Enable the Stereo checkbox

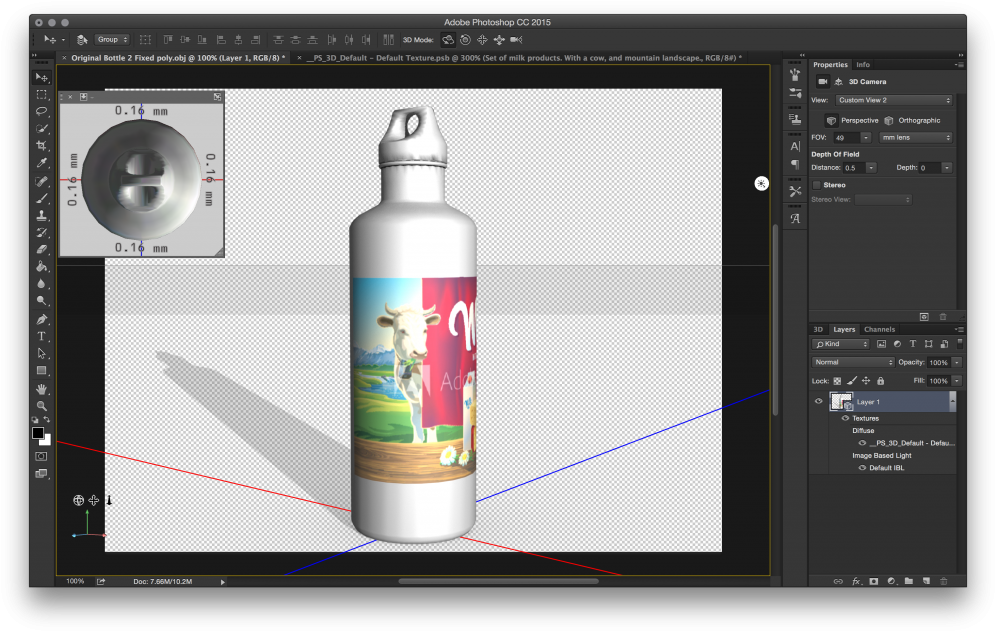coord(817,185)
